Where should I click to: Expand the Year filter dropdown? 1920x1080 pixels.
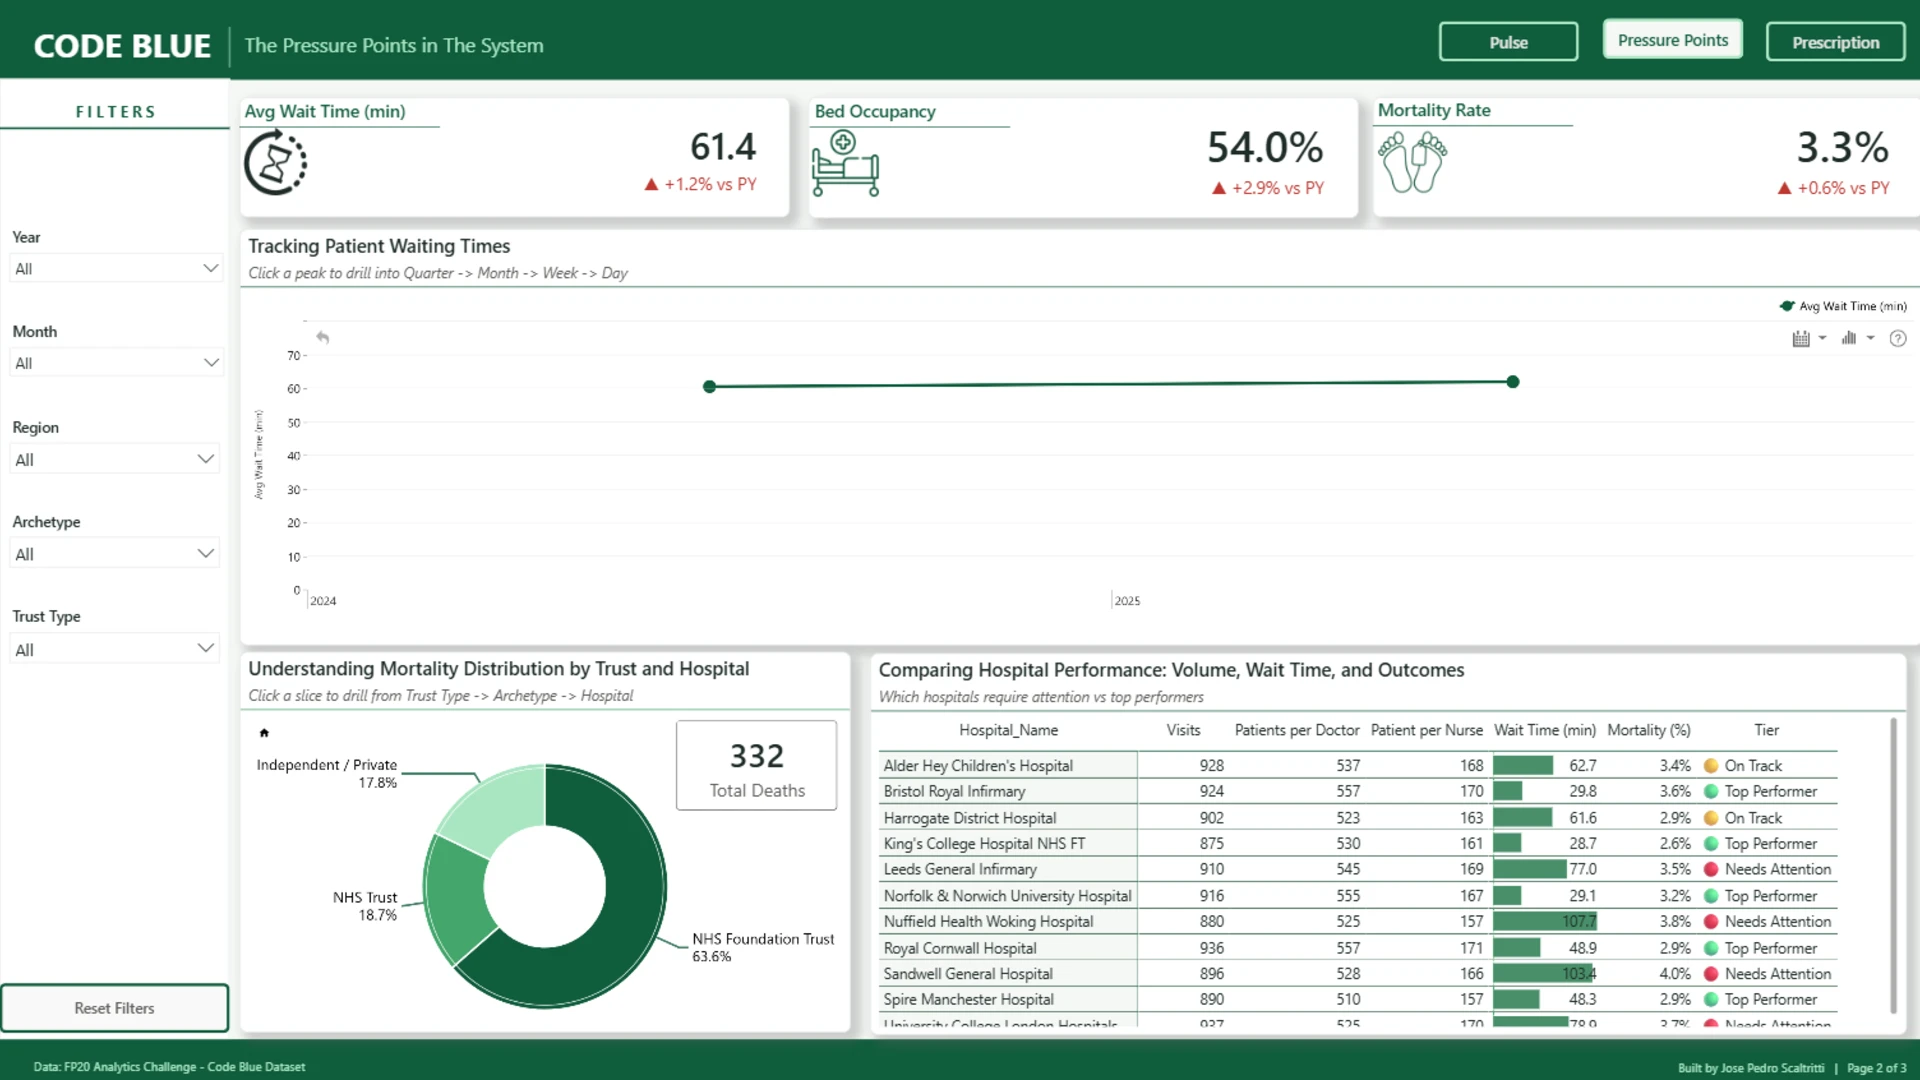116,268
